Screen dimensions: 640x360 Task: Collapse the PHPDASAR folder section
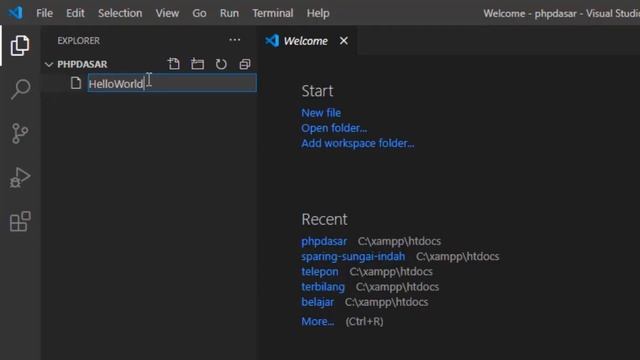coord(49,64)
